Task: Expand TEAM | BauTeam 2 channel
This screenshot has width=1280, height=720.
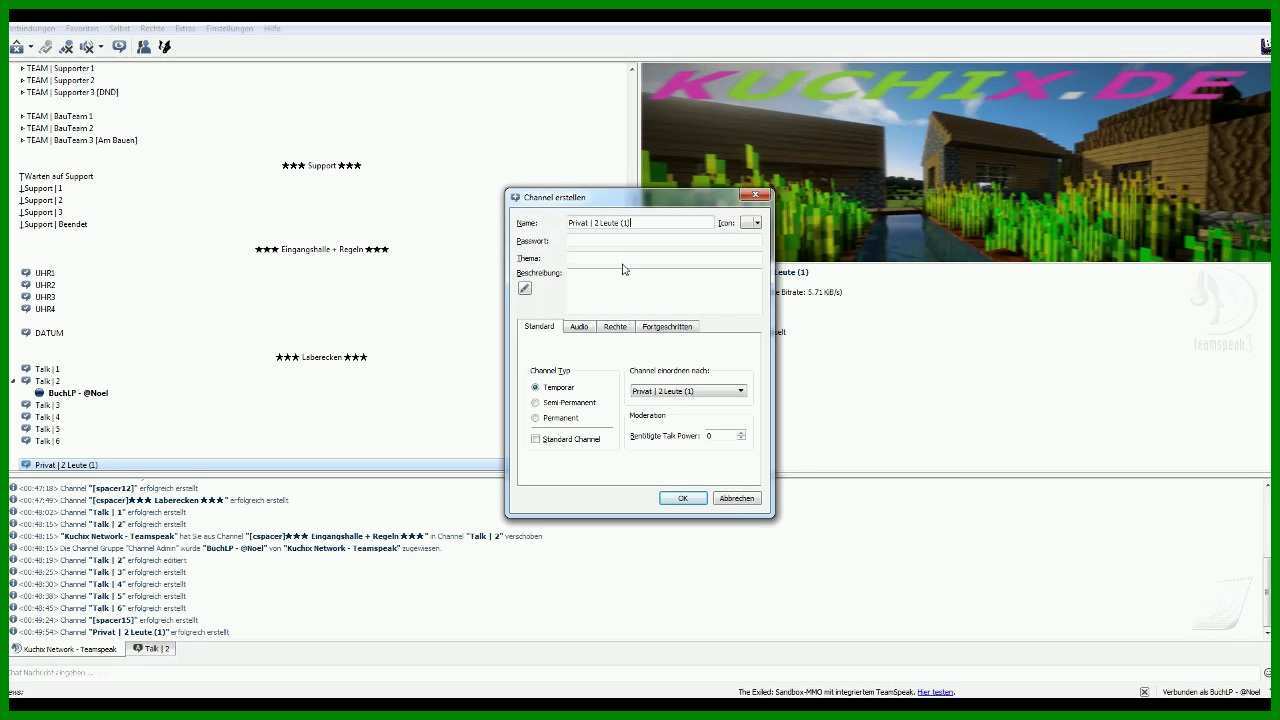Action: tap(22, 128)
